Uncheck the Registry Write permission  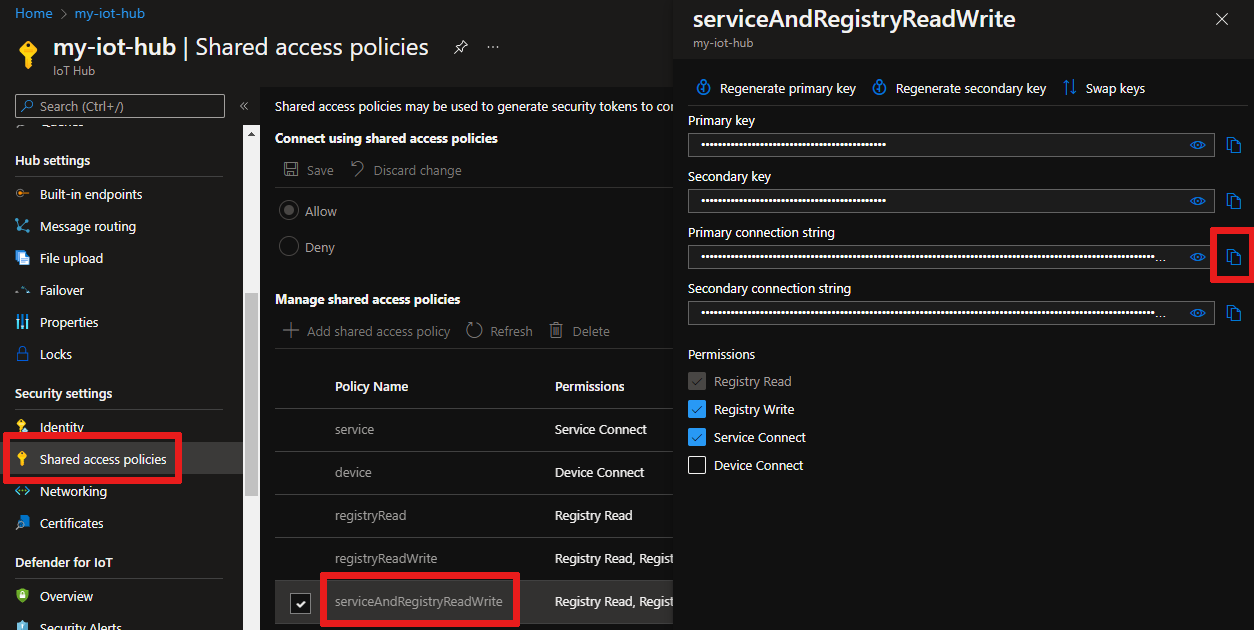pos(697,409)
